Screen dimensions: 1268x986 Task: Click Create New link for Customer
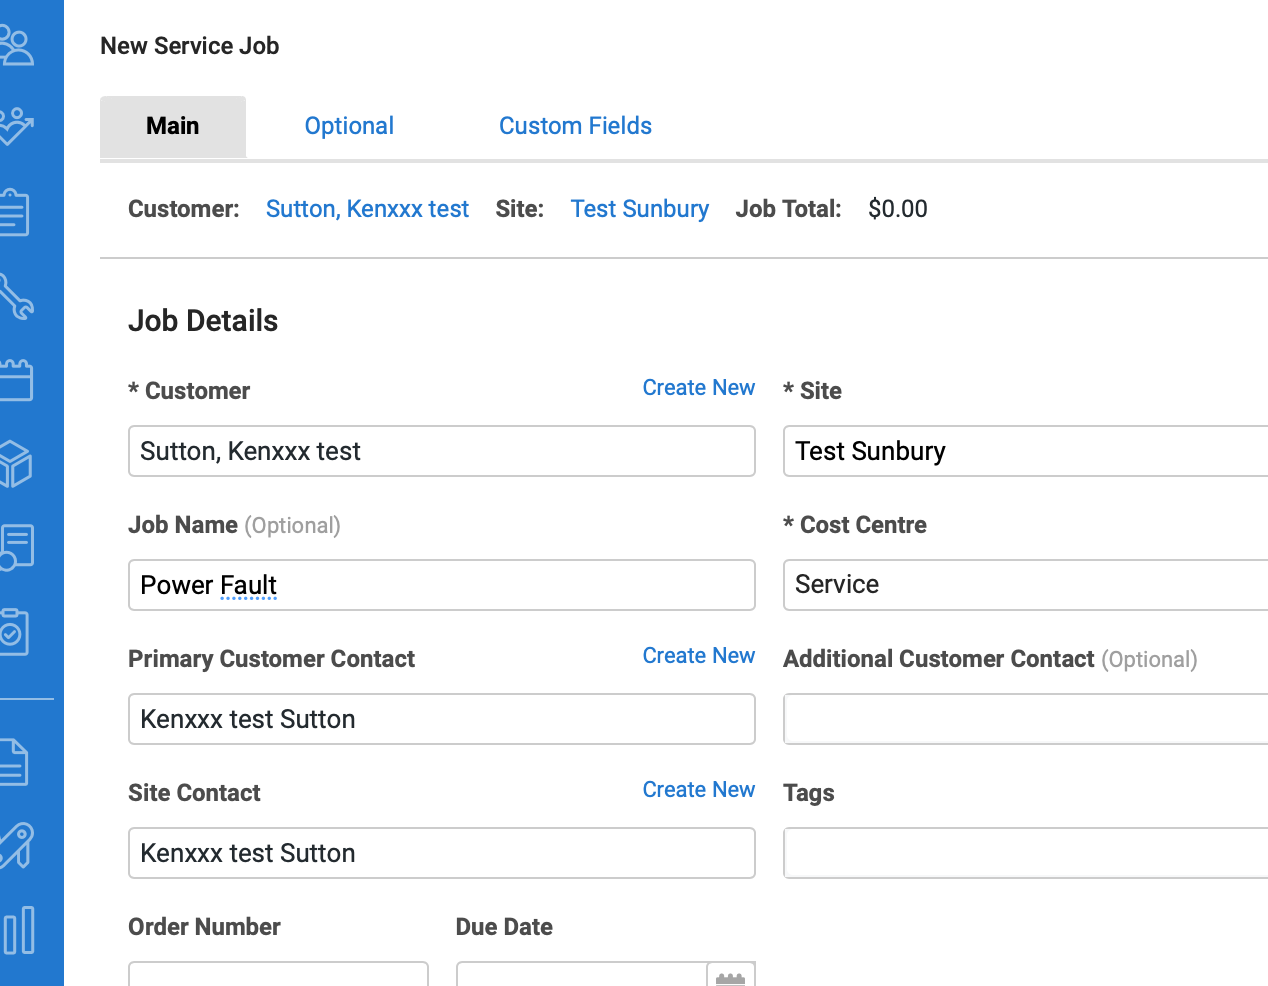pyautogui.click(x=698, y=388)
